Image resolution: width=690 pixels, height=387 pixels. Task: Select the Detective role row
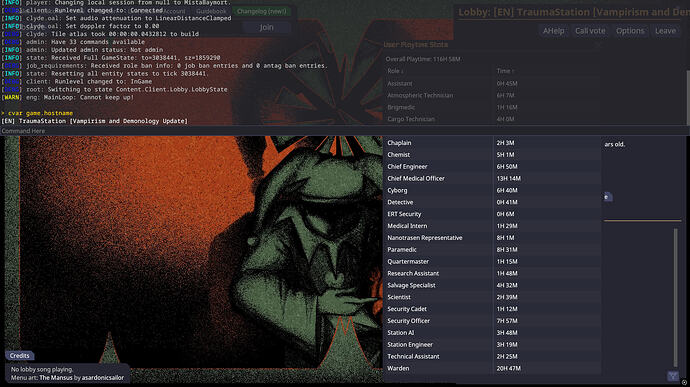coord(492,203)
